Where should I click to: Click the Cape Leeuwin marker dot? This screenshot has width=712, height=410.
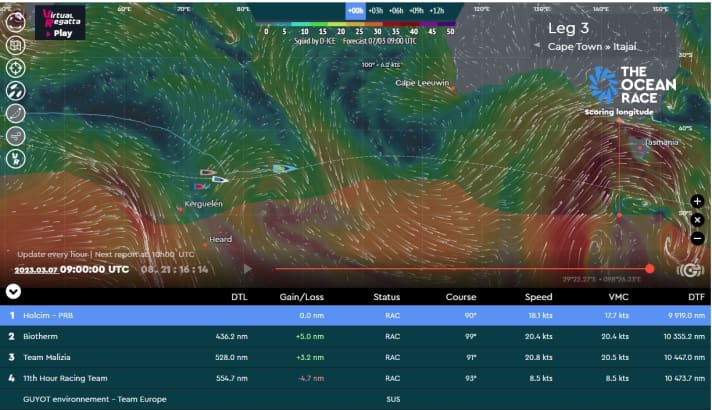[x=452, y=89]
